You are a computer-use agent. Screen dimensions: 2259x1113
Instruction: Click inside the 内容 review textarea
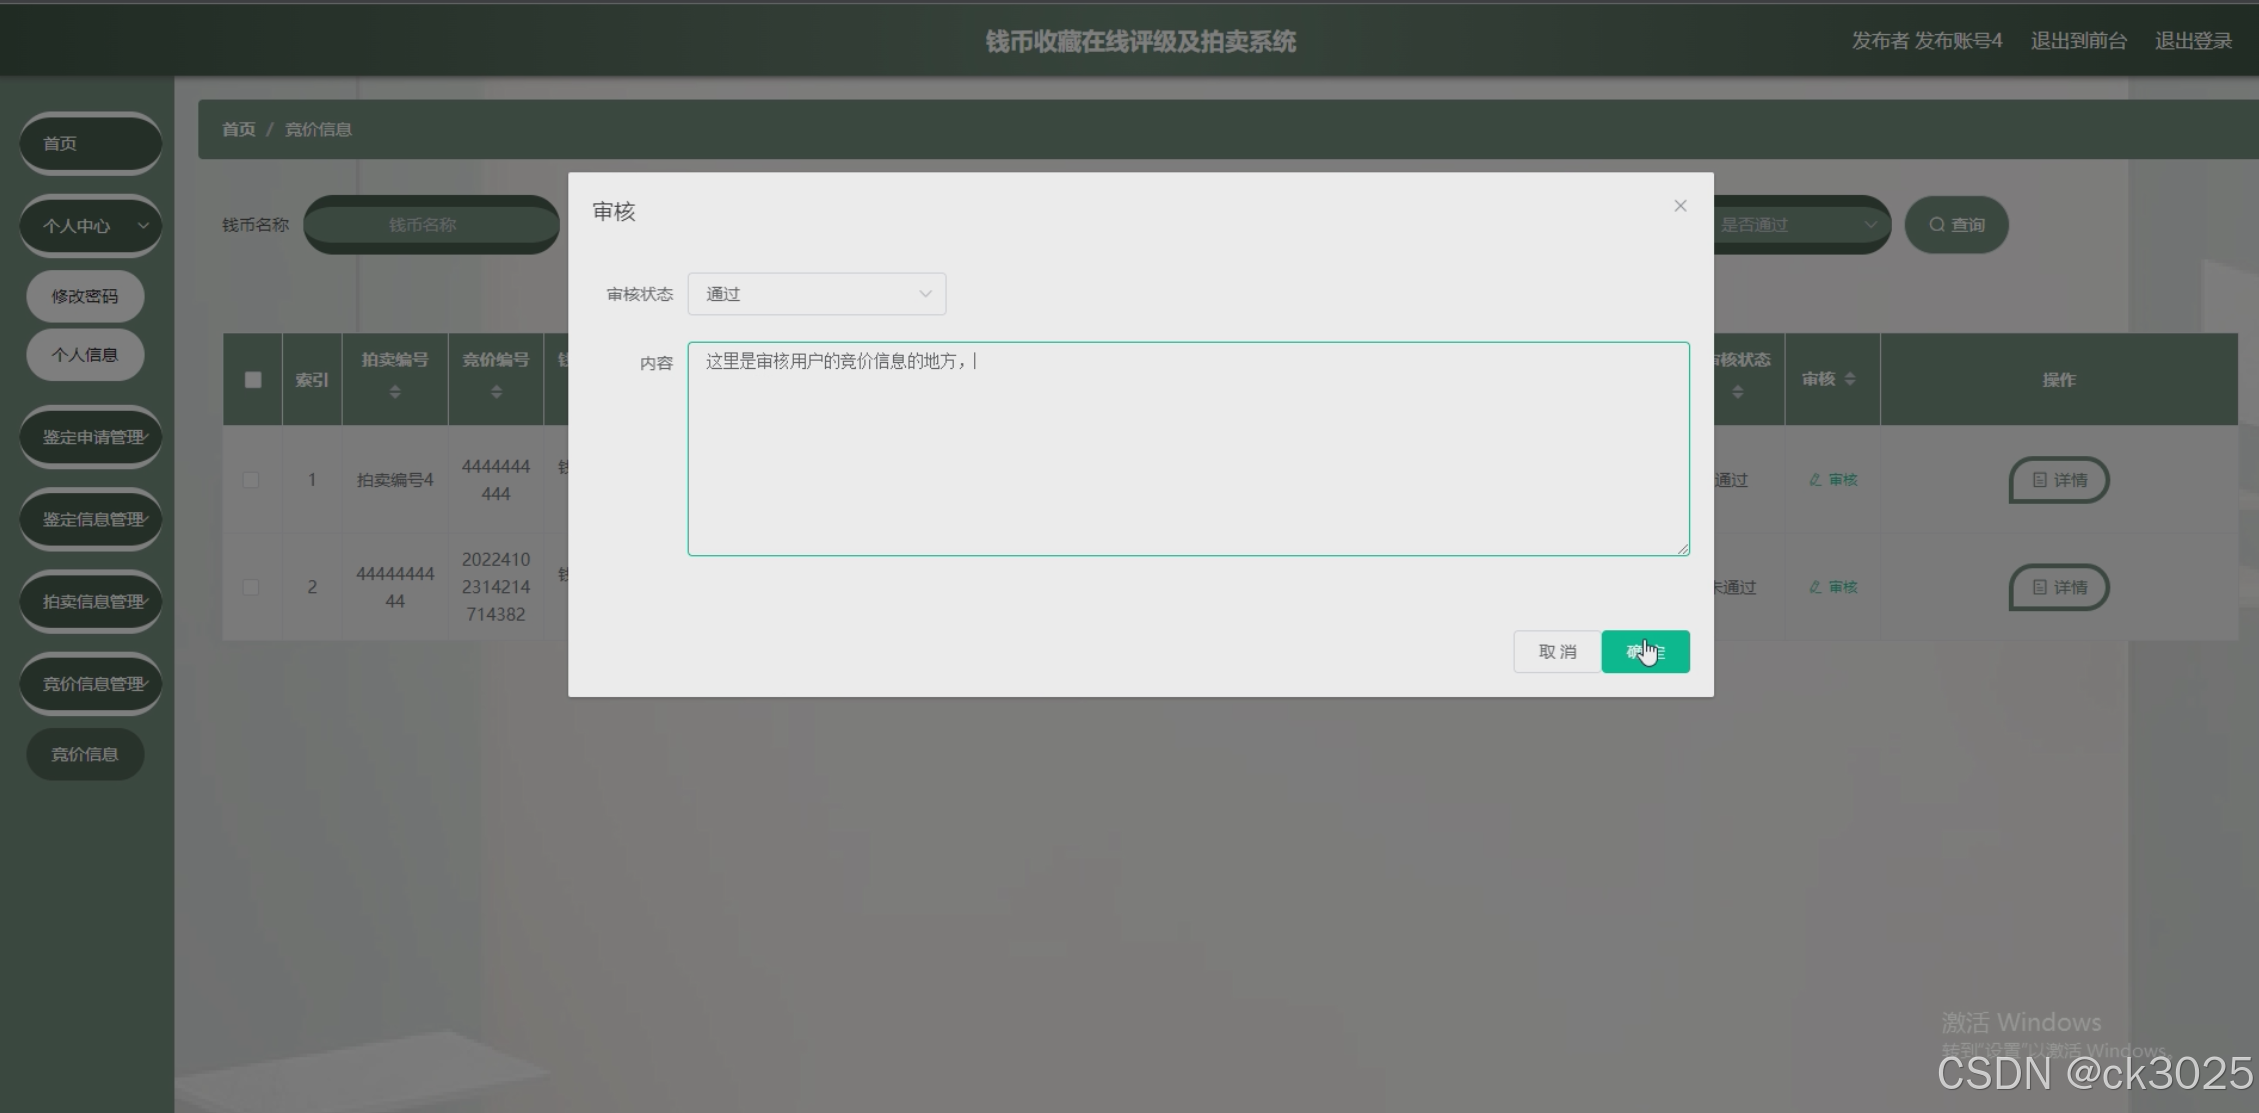pos(1188,450)
